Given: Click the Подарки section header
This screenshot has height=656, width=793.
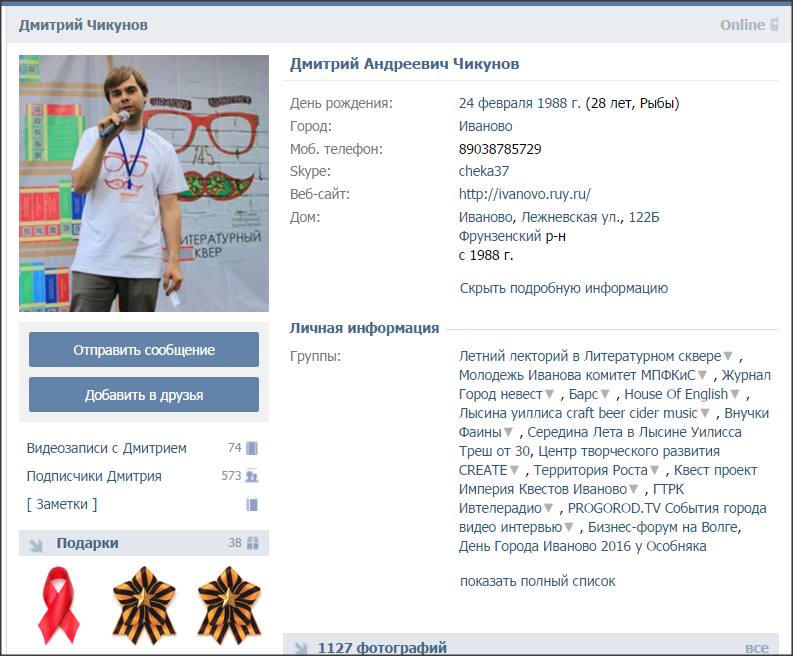Looking at the screenshot, I should 144,543.
